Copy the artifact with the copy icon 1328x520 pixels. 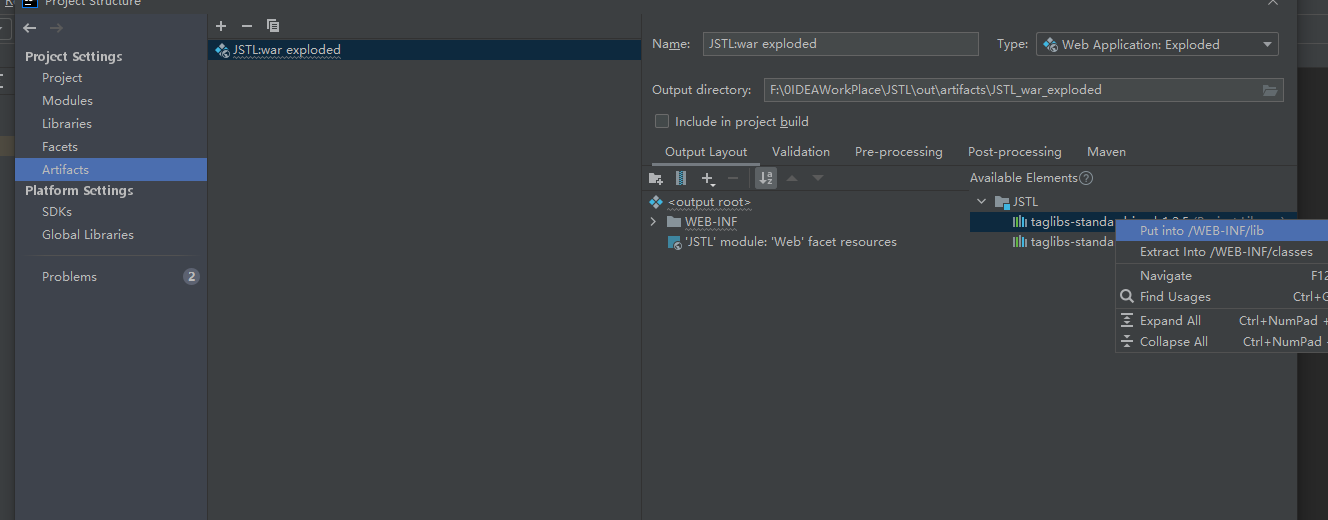click(x=273, y=26)
